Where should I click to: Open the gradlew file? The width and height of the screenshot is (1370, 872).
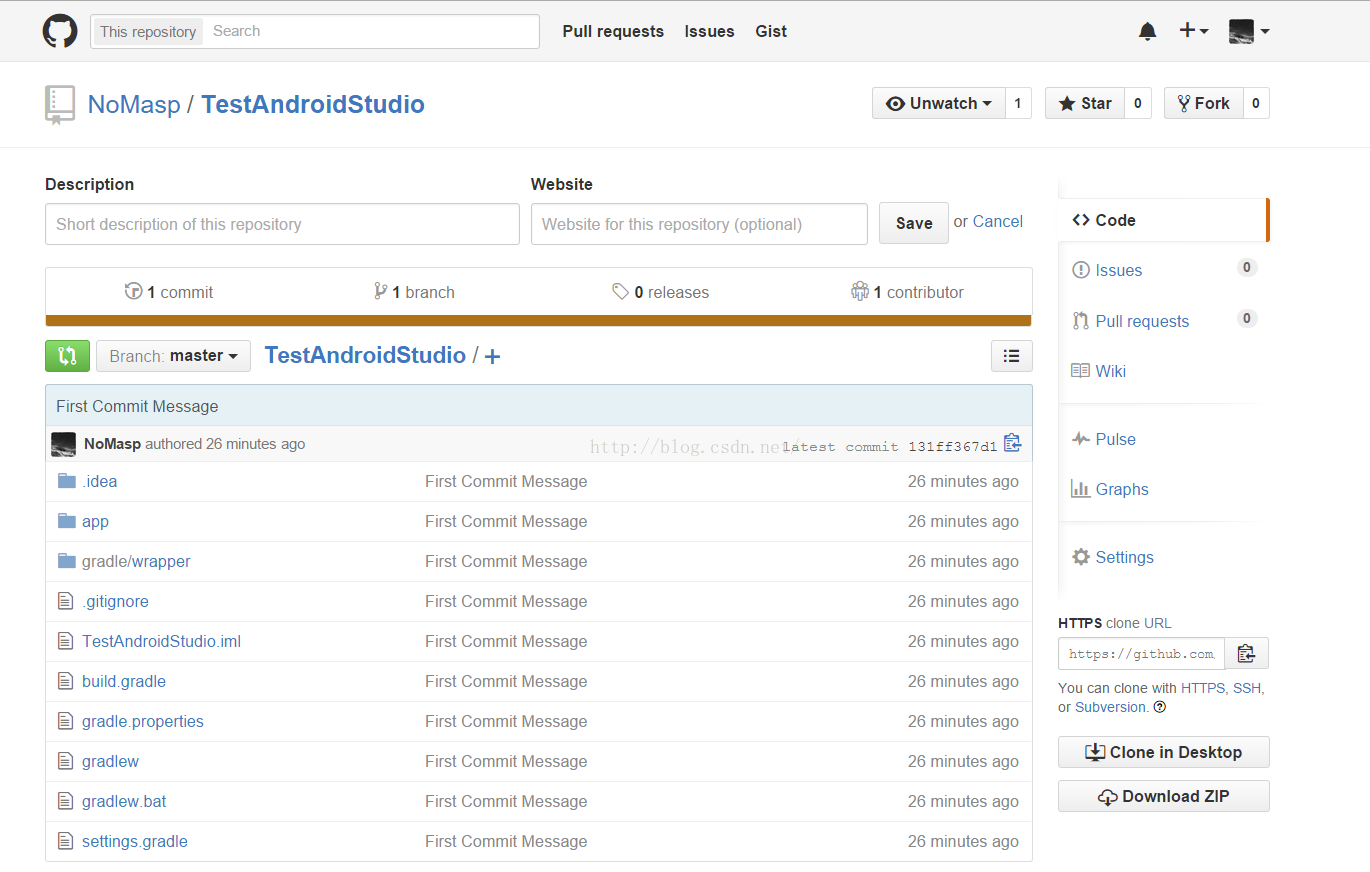110,761
